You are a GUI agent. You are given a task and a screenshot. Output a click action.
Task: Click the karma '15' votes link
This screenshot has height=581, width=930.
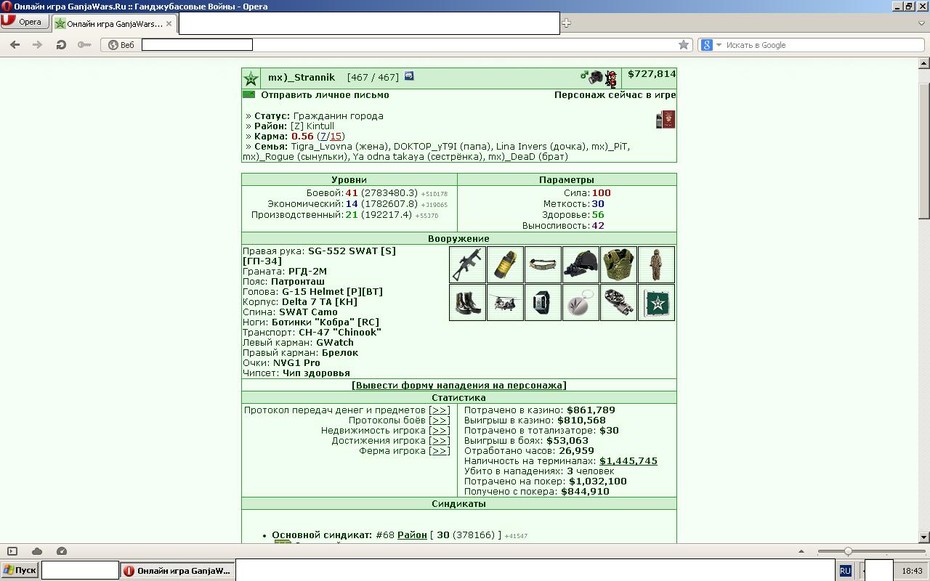(x=336, y=136)
